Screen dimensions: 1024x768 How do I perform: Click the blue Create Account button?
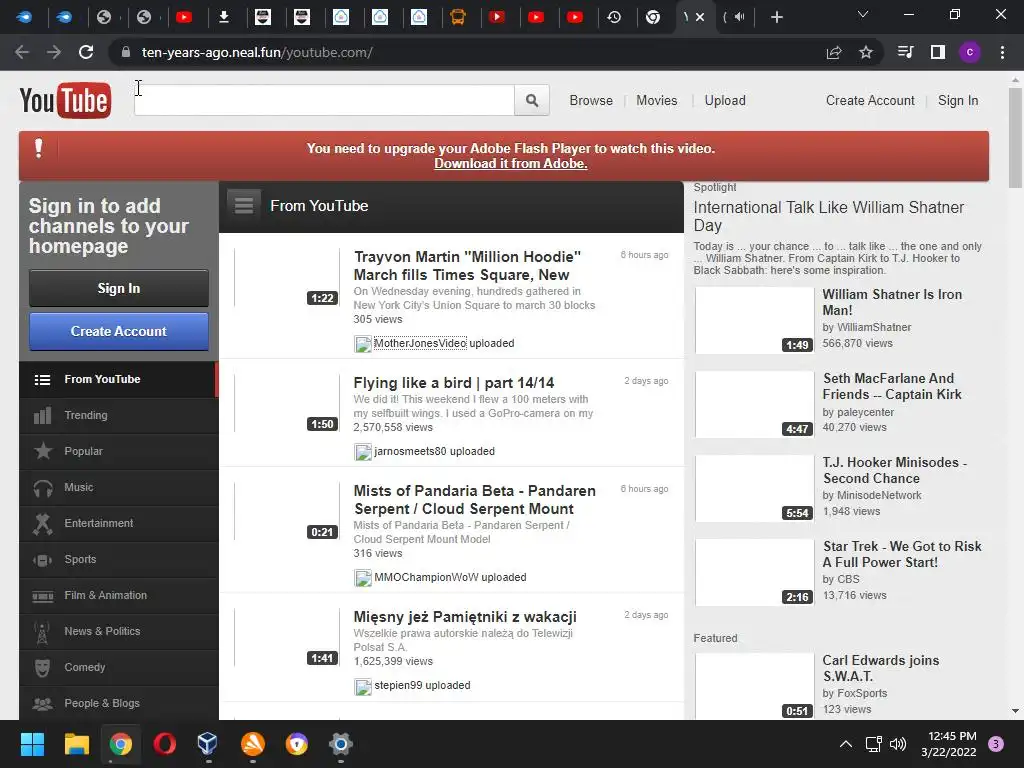[119, 331]
